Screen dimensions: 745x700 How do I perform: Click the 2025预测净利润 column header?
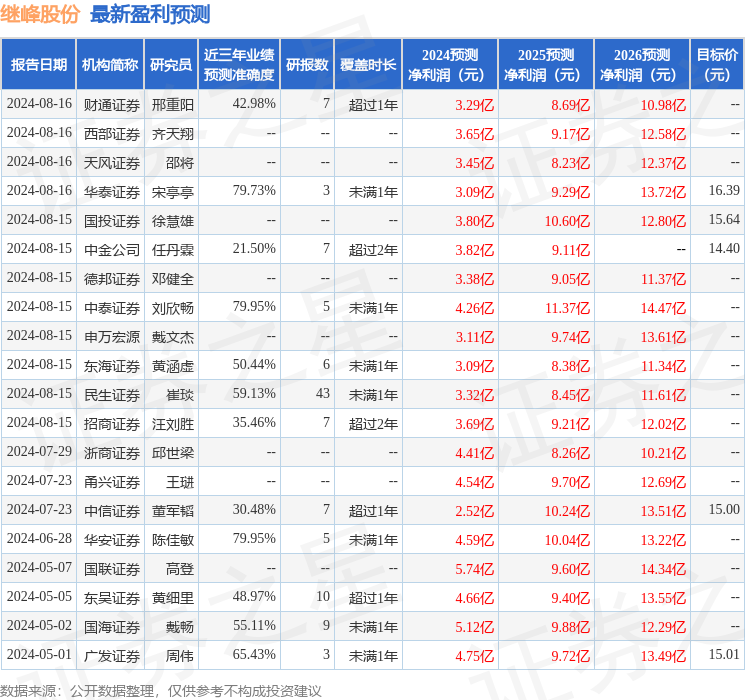point(546,65)
